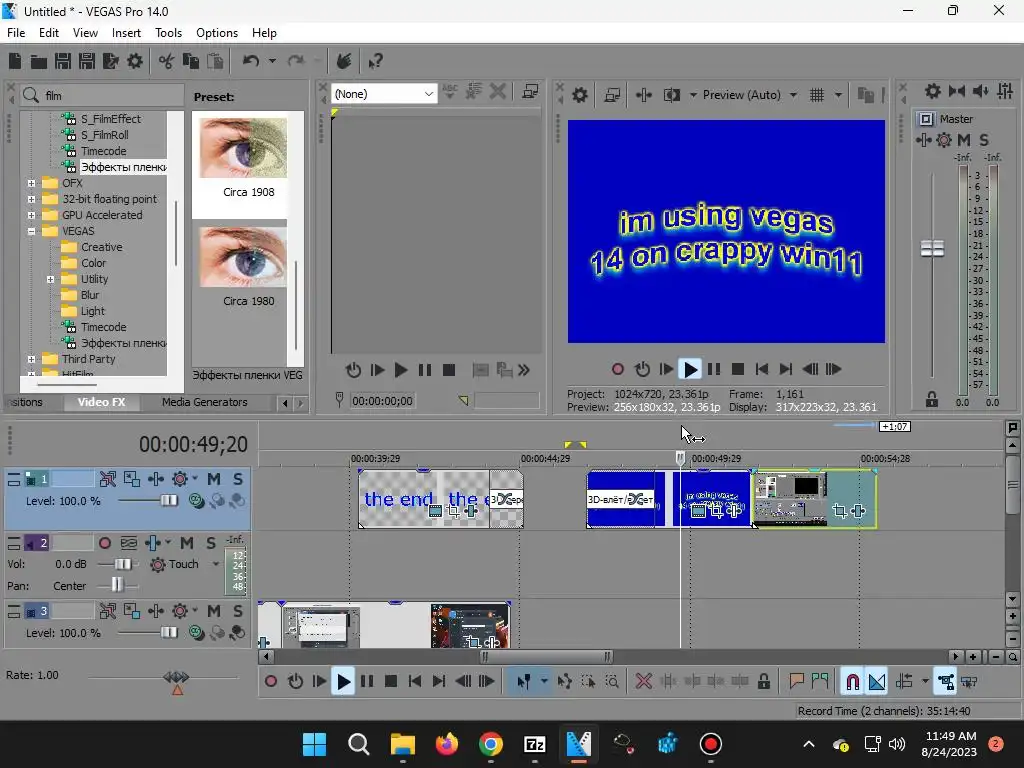Solo video track 1 with S button

click(x=238, y=479)
